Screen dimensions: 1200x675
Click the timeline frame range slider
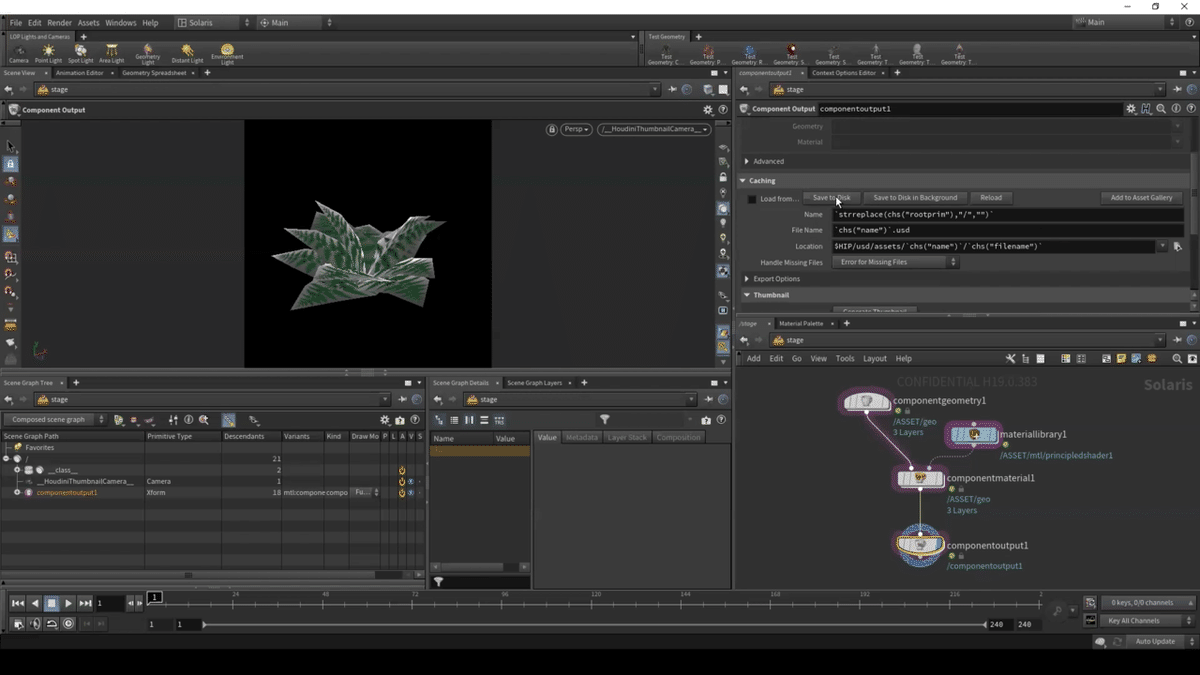[x=595, y=624]
